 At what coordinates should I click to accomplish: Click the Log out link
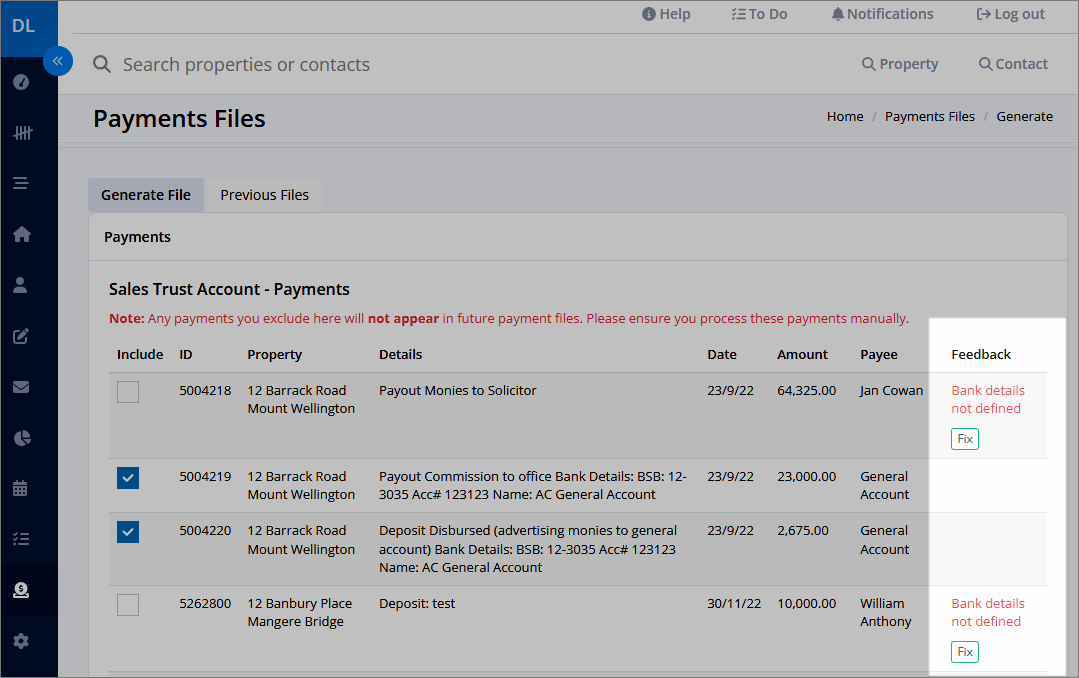[1011, 14]
